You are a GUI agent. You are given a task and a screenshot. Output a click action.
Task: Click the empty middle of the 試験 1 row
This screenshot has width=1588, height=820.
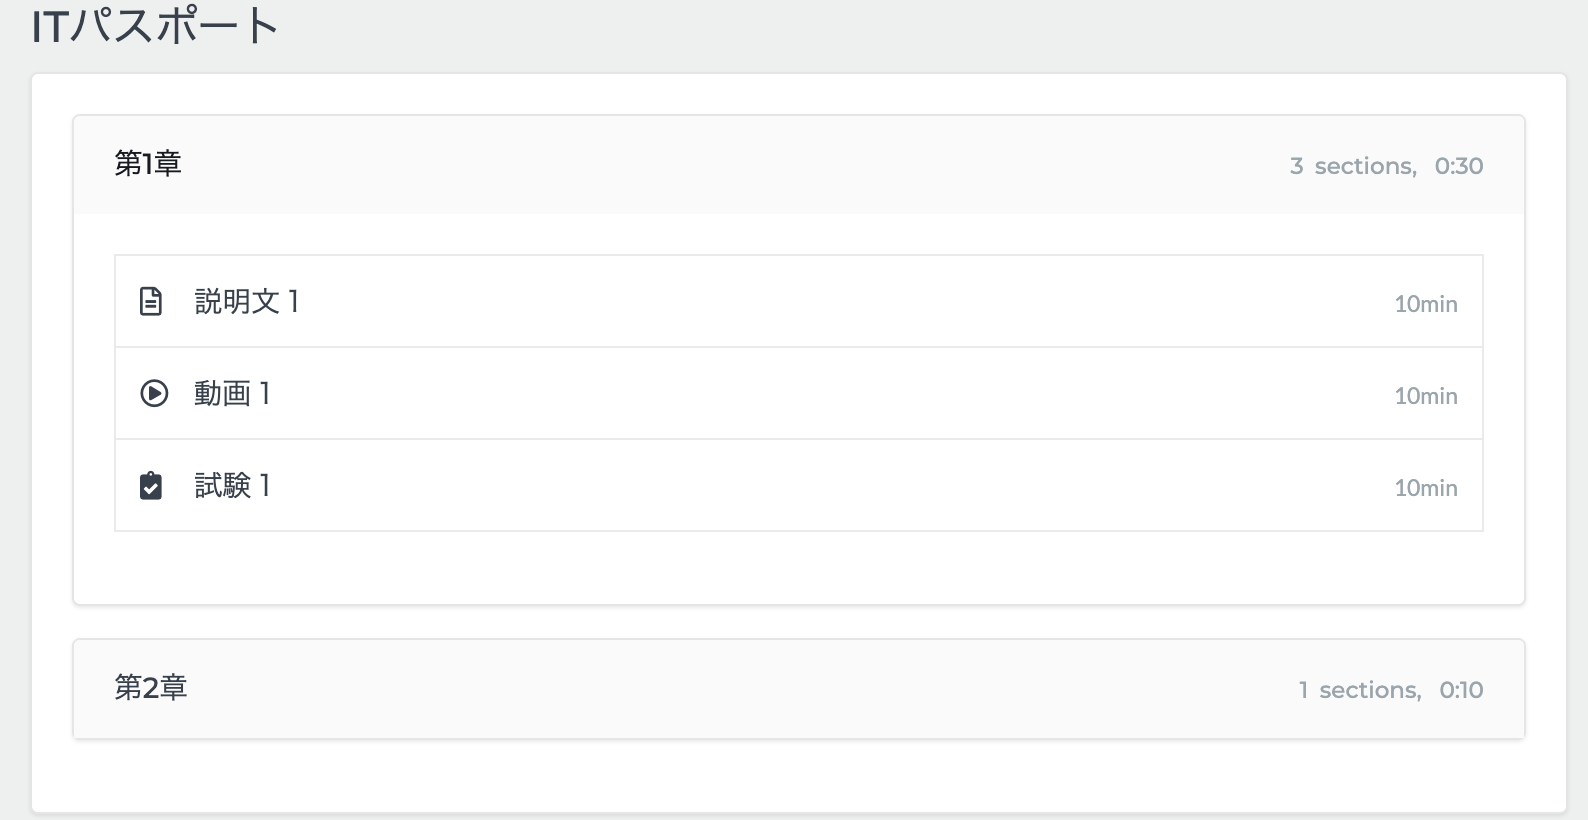click(800, 486)
